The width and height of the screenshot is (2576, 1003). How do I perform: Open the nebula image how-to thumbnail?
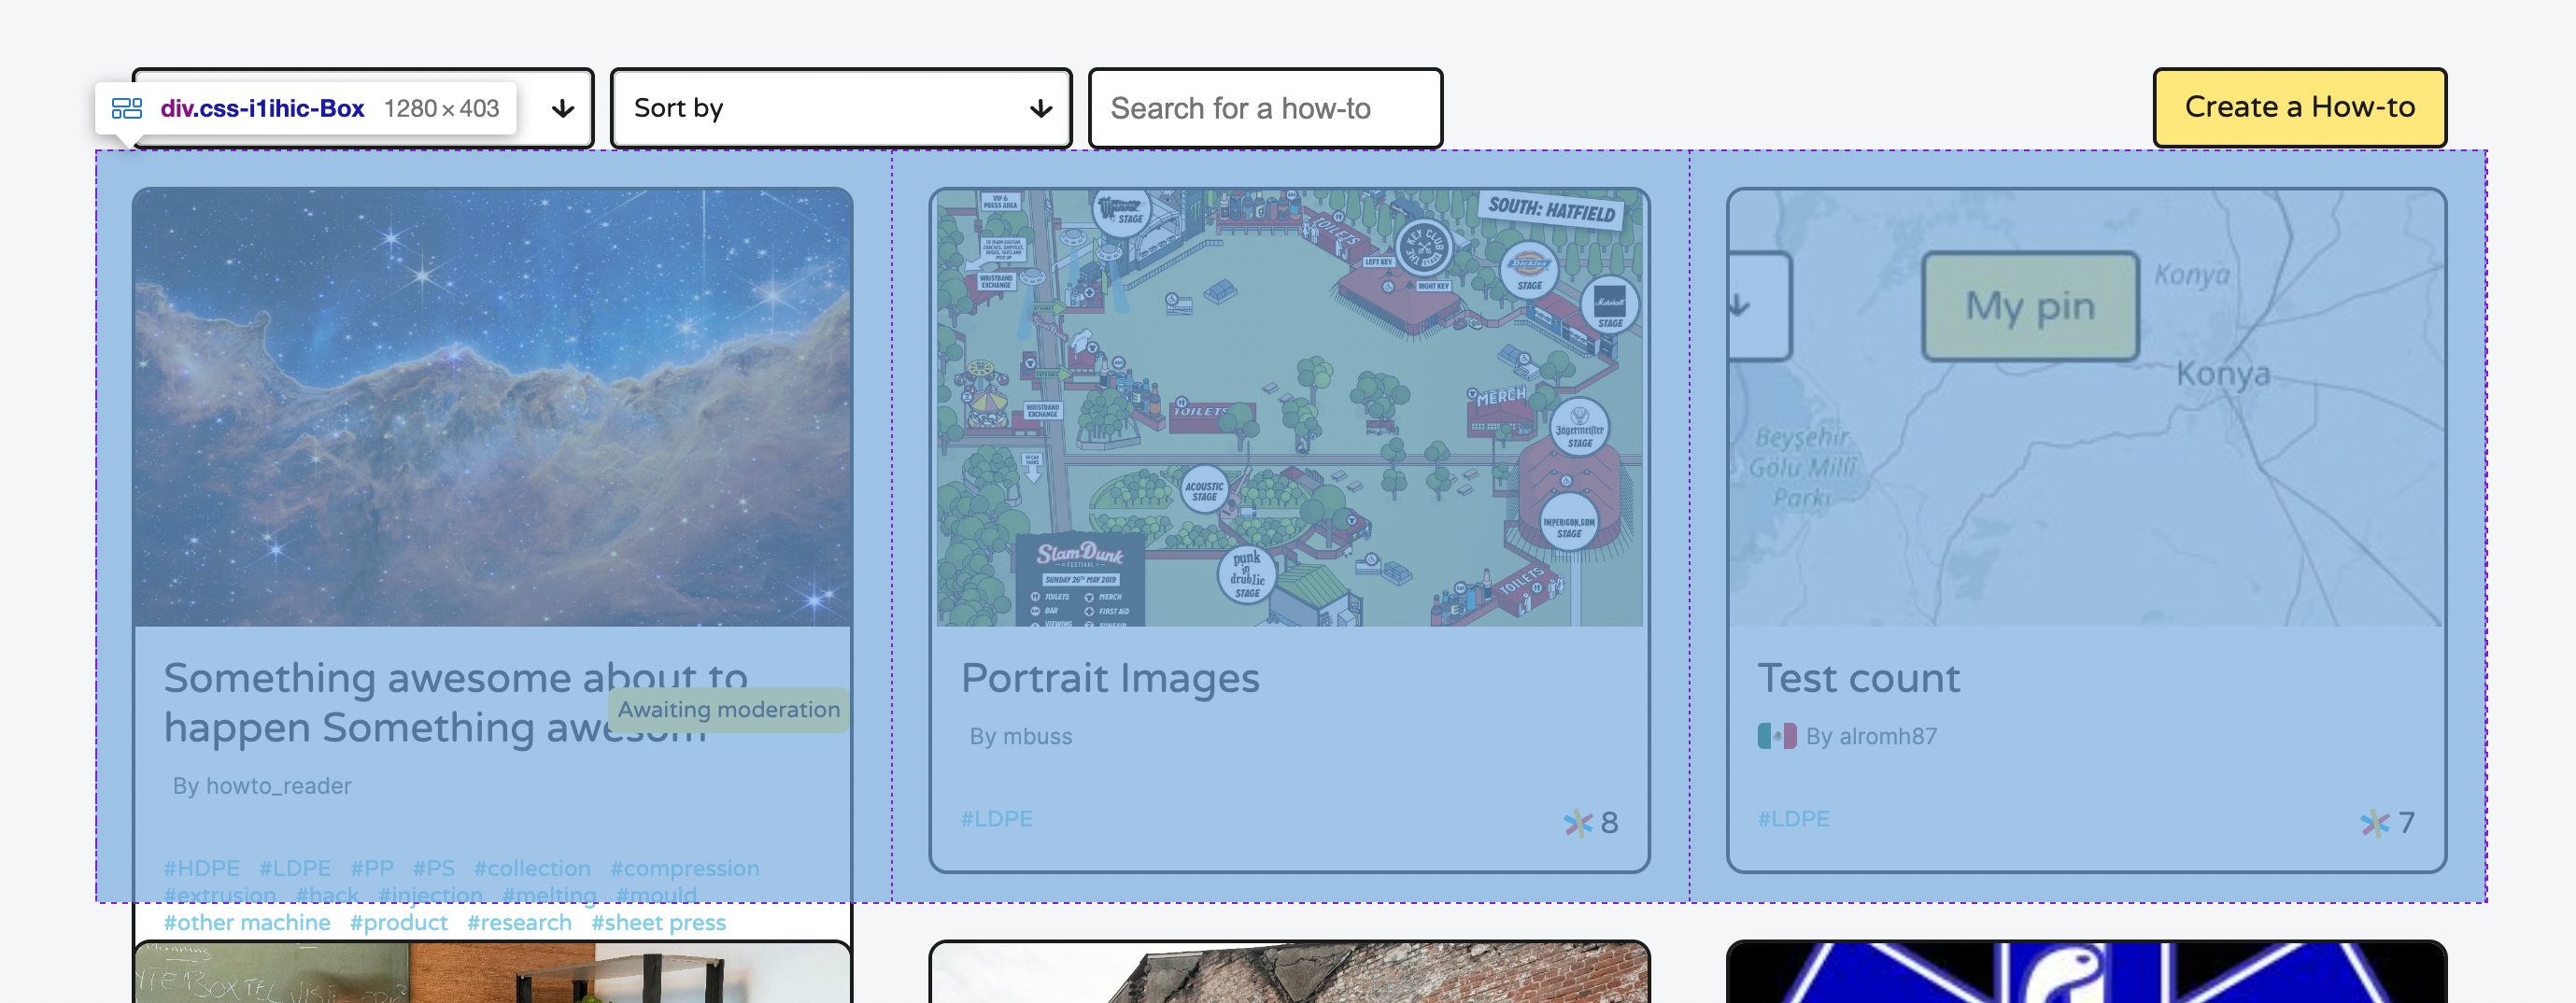pos(492,408)
